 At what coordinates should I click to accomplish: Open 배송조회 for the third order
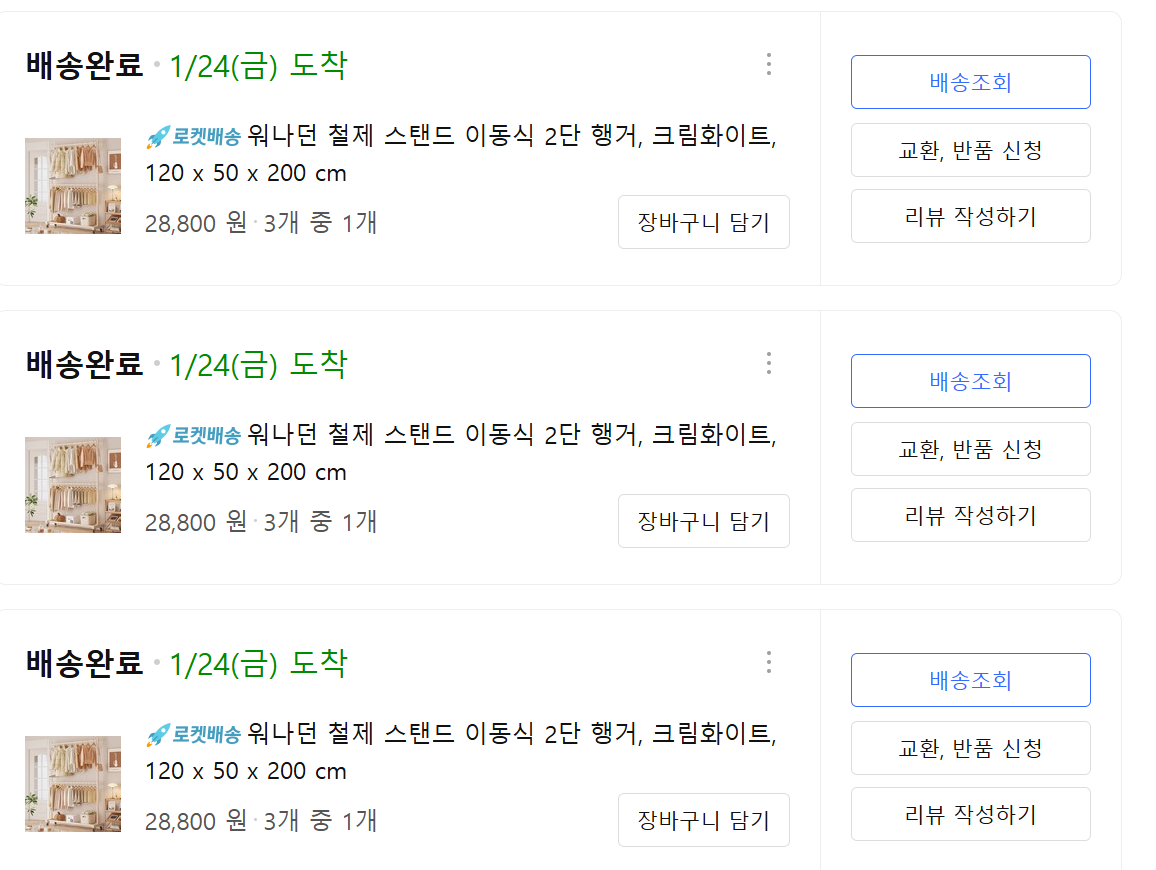tap(969, 679)
